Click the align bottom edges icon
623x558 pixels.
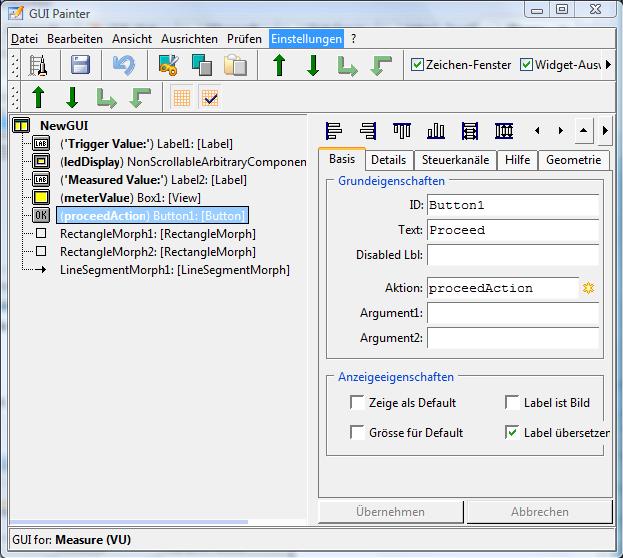click(x=436, y=130)
